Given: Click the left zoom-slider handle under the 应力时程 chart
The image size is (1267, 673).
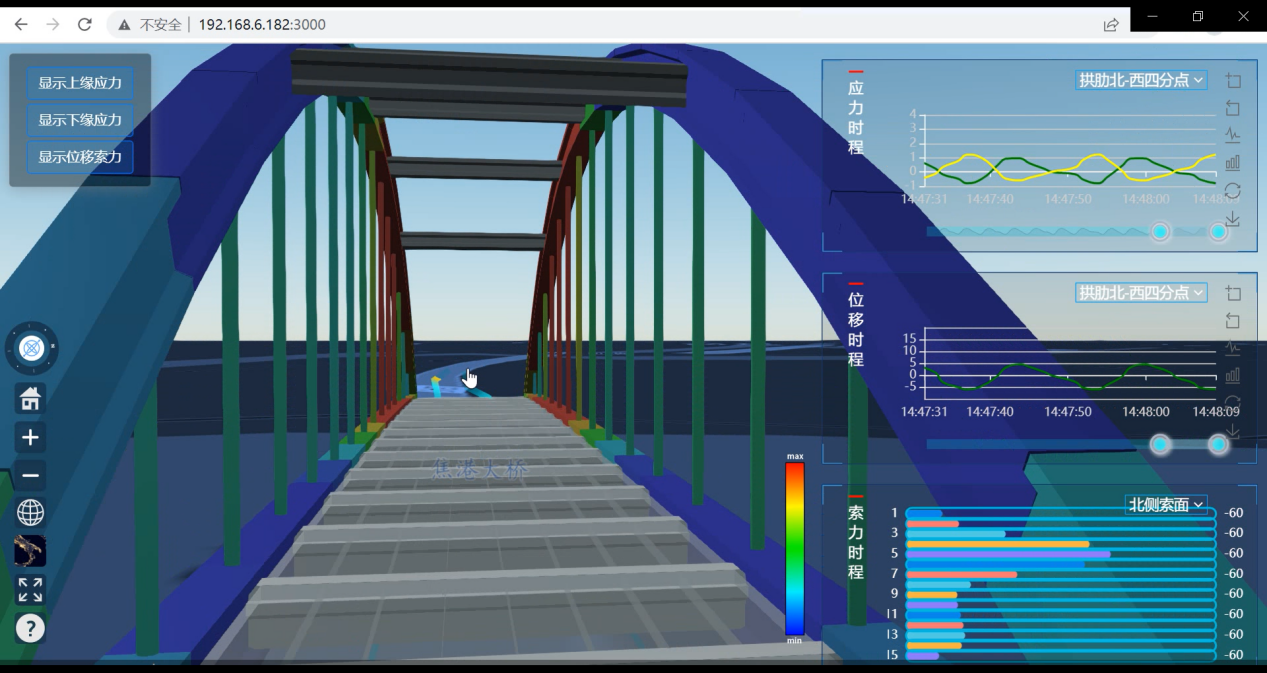Looking at the screenshot, I should pos(1160,232).
